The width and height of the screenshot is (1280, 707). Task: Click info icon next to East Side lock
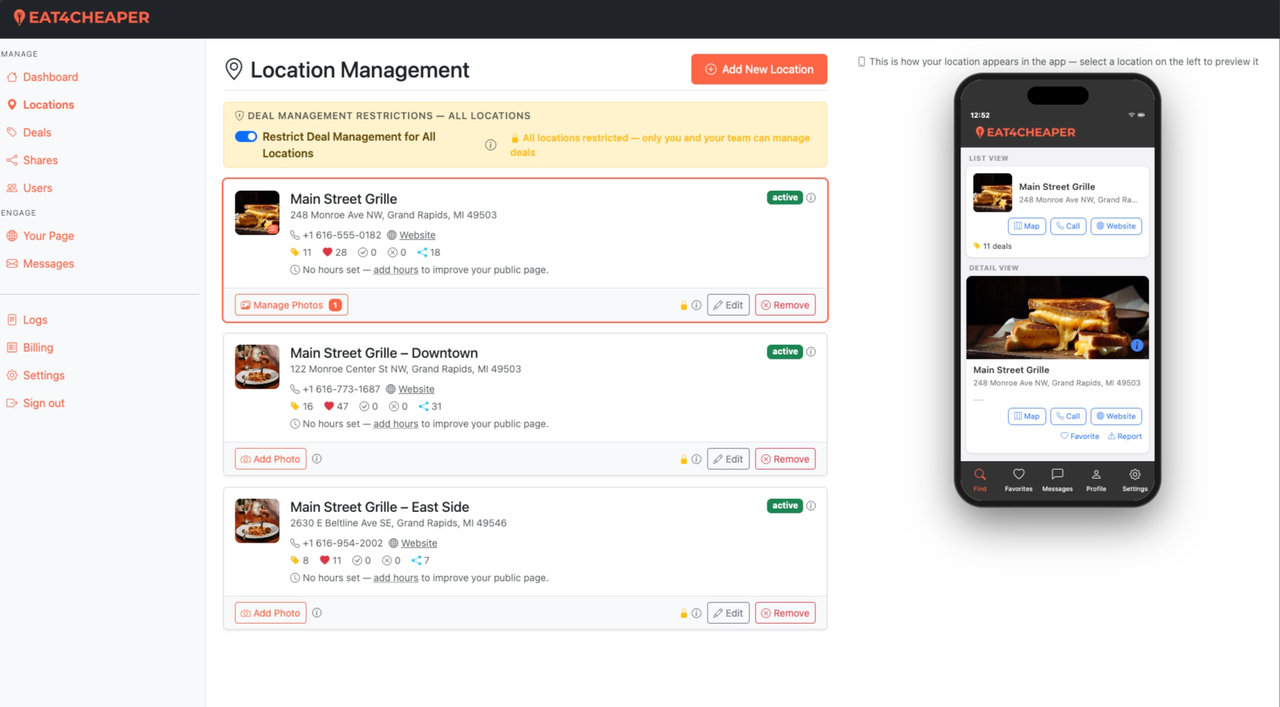(697, 613)
